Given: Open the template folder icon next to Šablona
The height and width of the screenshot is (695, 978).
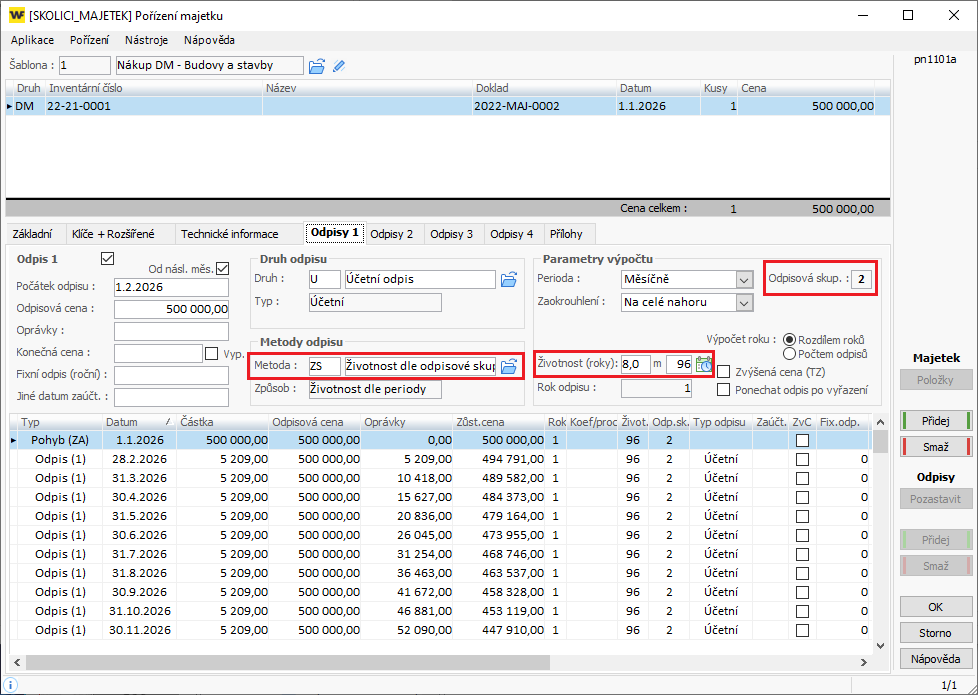Looking at the screenshot, I should click(x=317, y=66).
